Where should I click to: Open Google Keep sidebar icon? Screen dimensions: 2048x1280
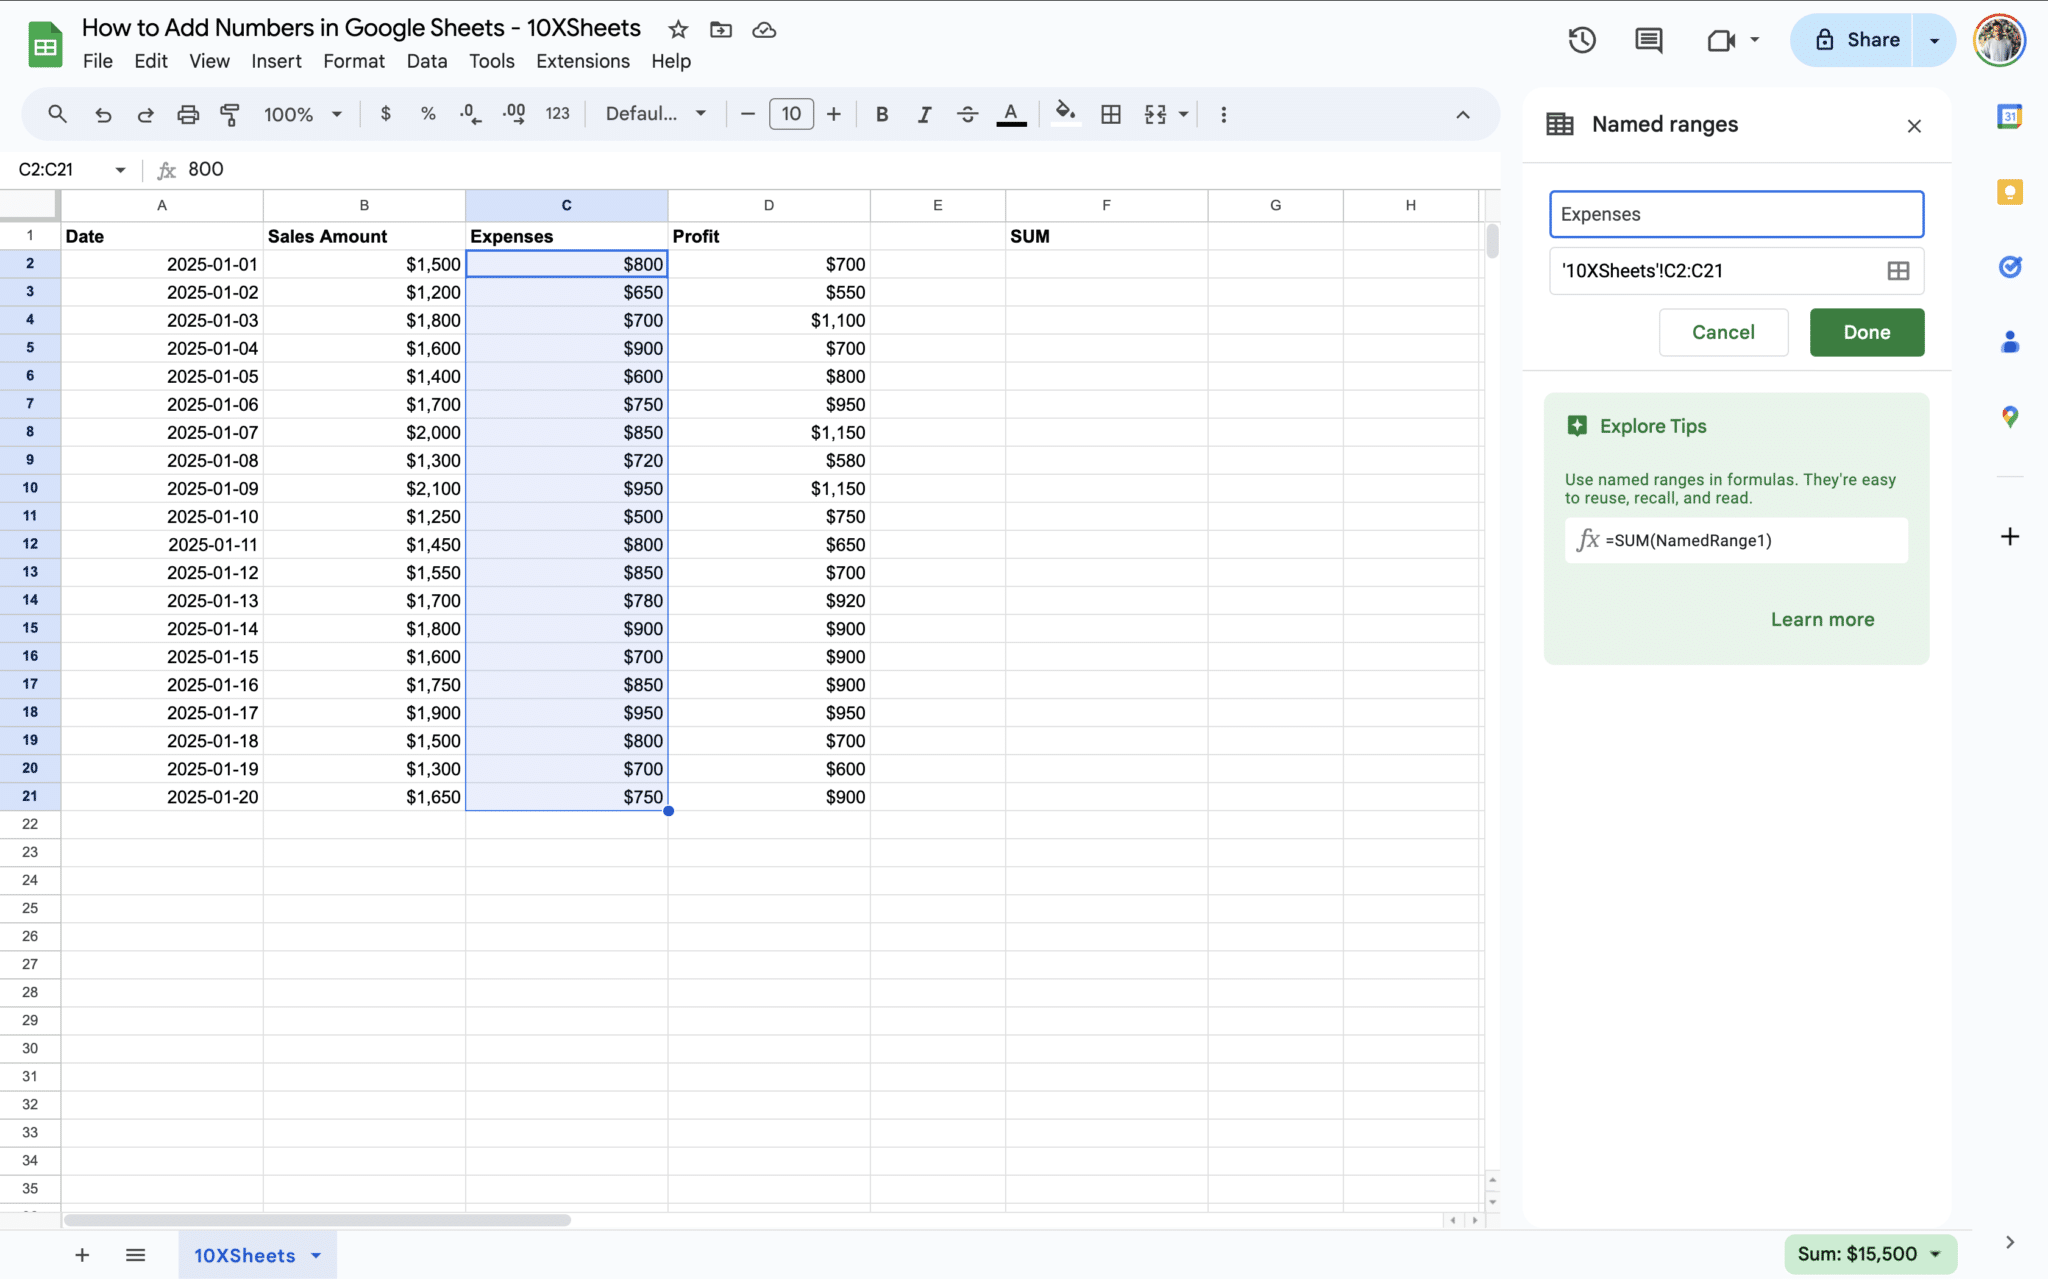click(2009, 192)
